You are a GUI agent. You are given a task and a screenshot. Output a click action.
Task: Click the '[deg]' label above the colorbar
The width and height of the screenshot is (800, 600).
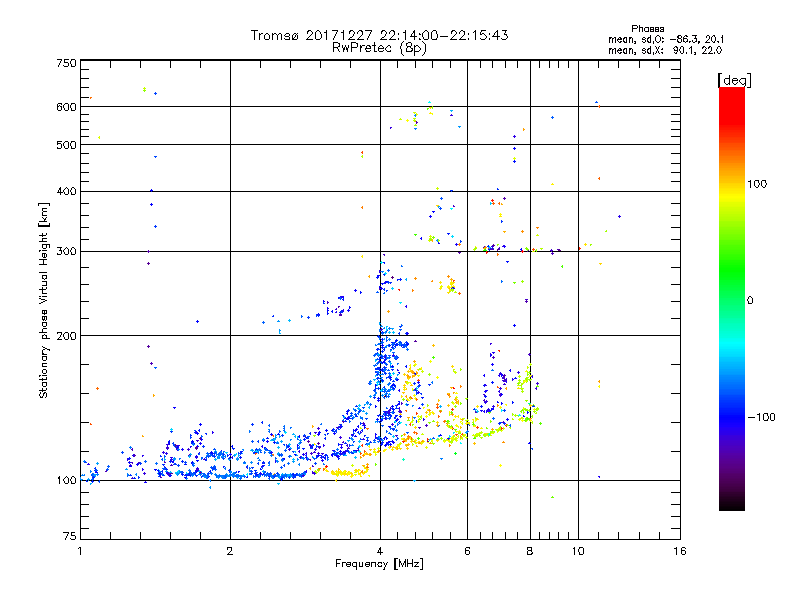[734, 80]
